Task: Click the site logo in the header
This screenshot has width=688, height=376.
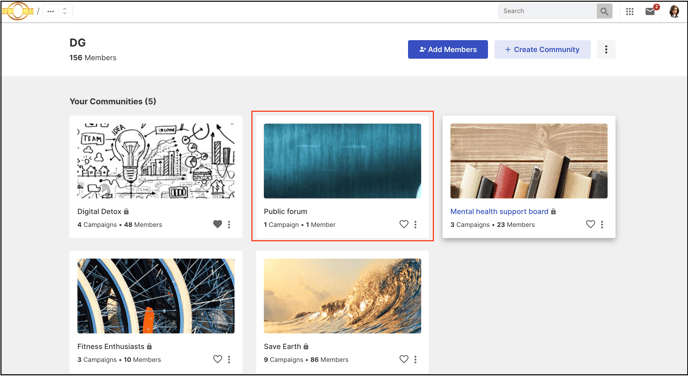Action: coord(18,11)
